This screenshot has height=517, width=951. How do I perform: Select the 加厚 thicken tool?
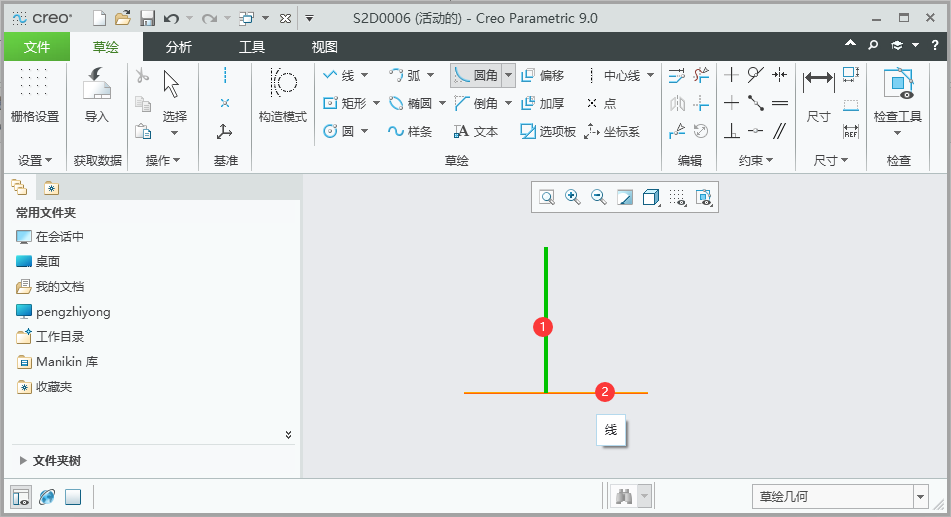tap(543, 103)
